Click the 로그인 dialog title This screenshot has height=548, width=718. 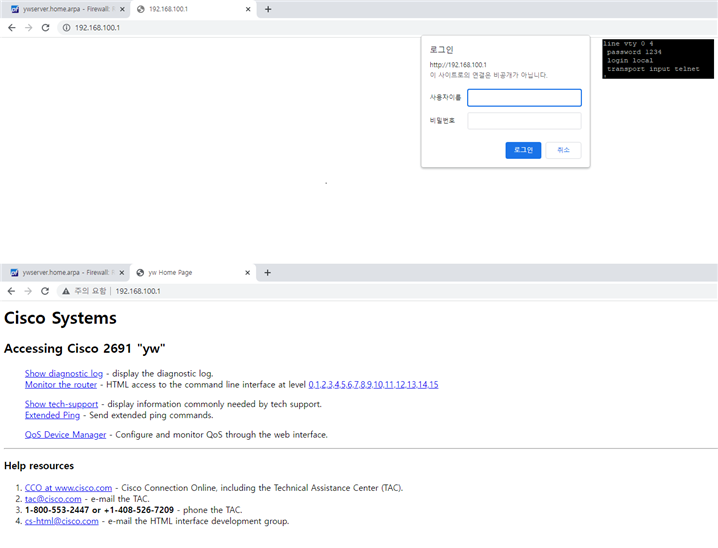441,49
